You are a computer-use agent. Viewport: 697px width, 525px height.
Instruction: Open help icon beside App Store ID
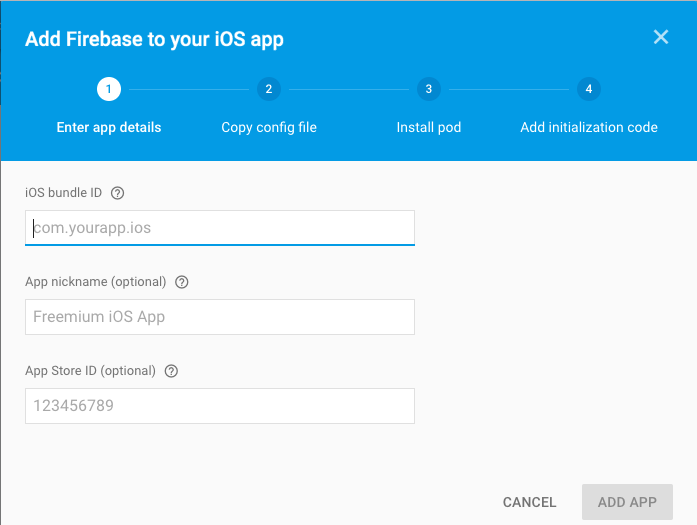coord(171,371)
